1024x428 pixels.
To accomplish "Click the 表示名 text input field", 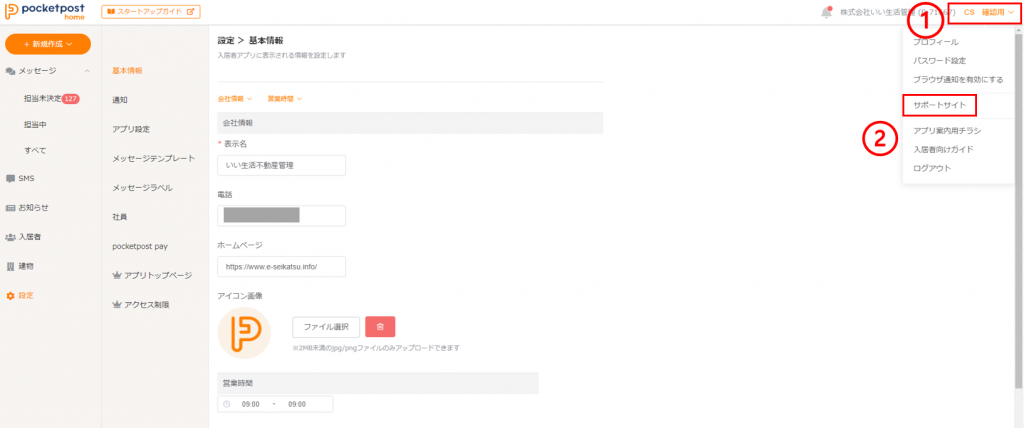I will 281,165.
